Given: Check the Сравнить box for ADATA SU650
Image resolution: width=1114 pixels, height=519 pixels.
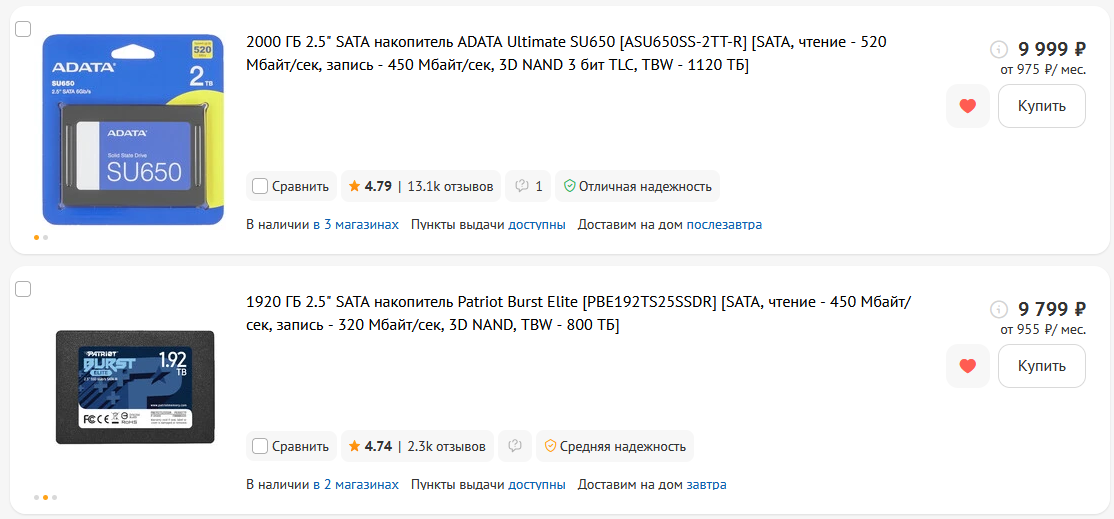Looking at the screenshot, I should pyautogui.click(x=260, y=186).
